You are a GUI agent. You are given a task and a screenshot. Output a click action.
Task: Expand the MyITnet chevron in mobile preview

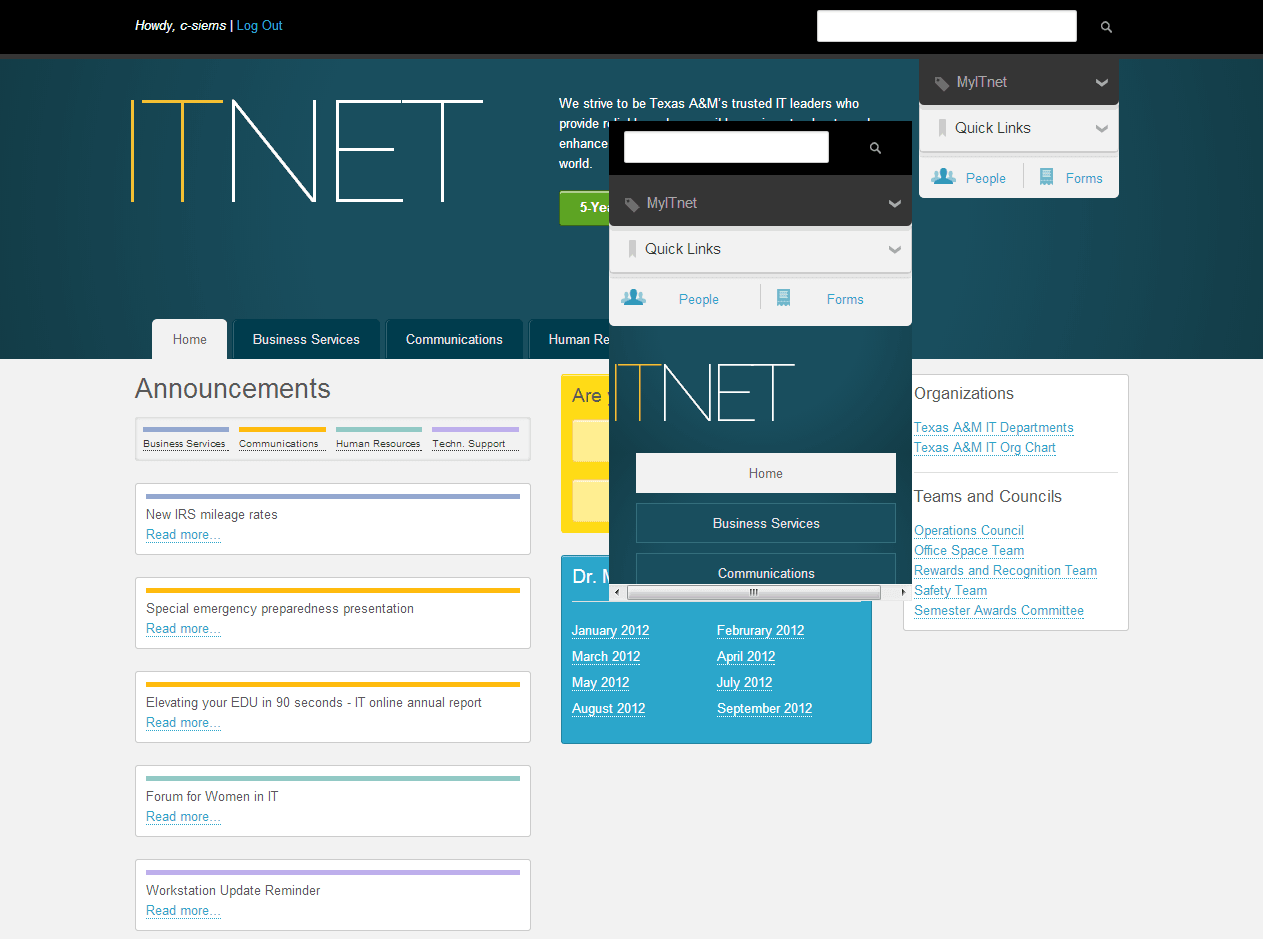click(x=894, y=204)
